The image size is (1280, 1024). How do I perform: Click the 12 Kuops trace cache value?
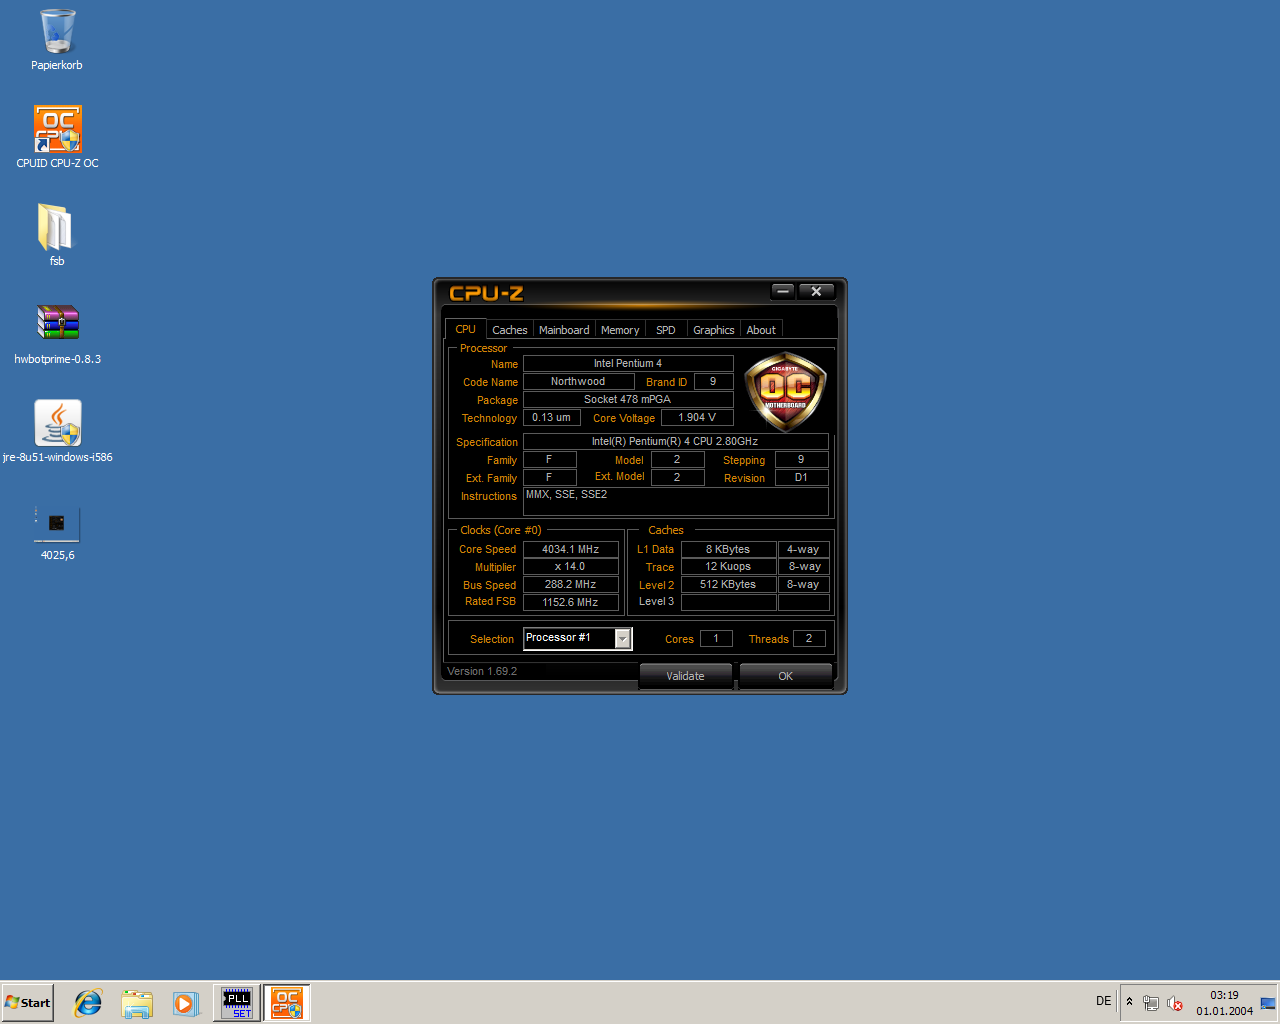(728, 566)
